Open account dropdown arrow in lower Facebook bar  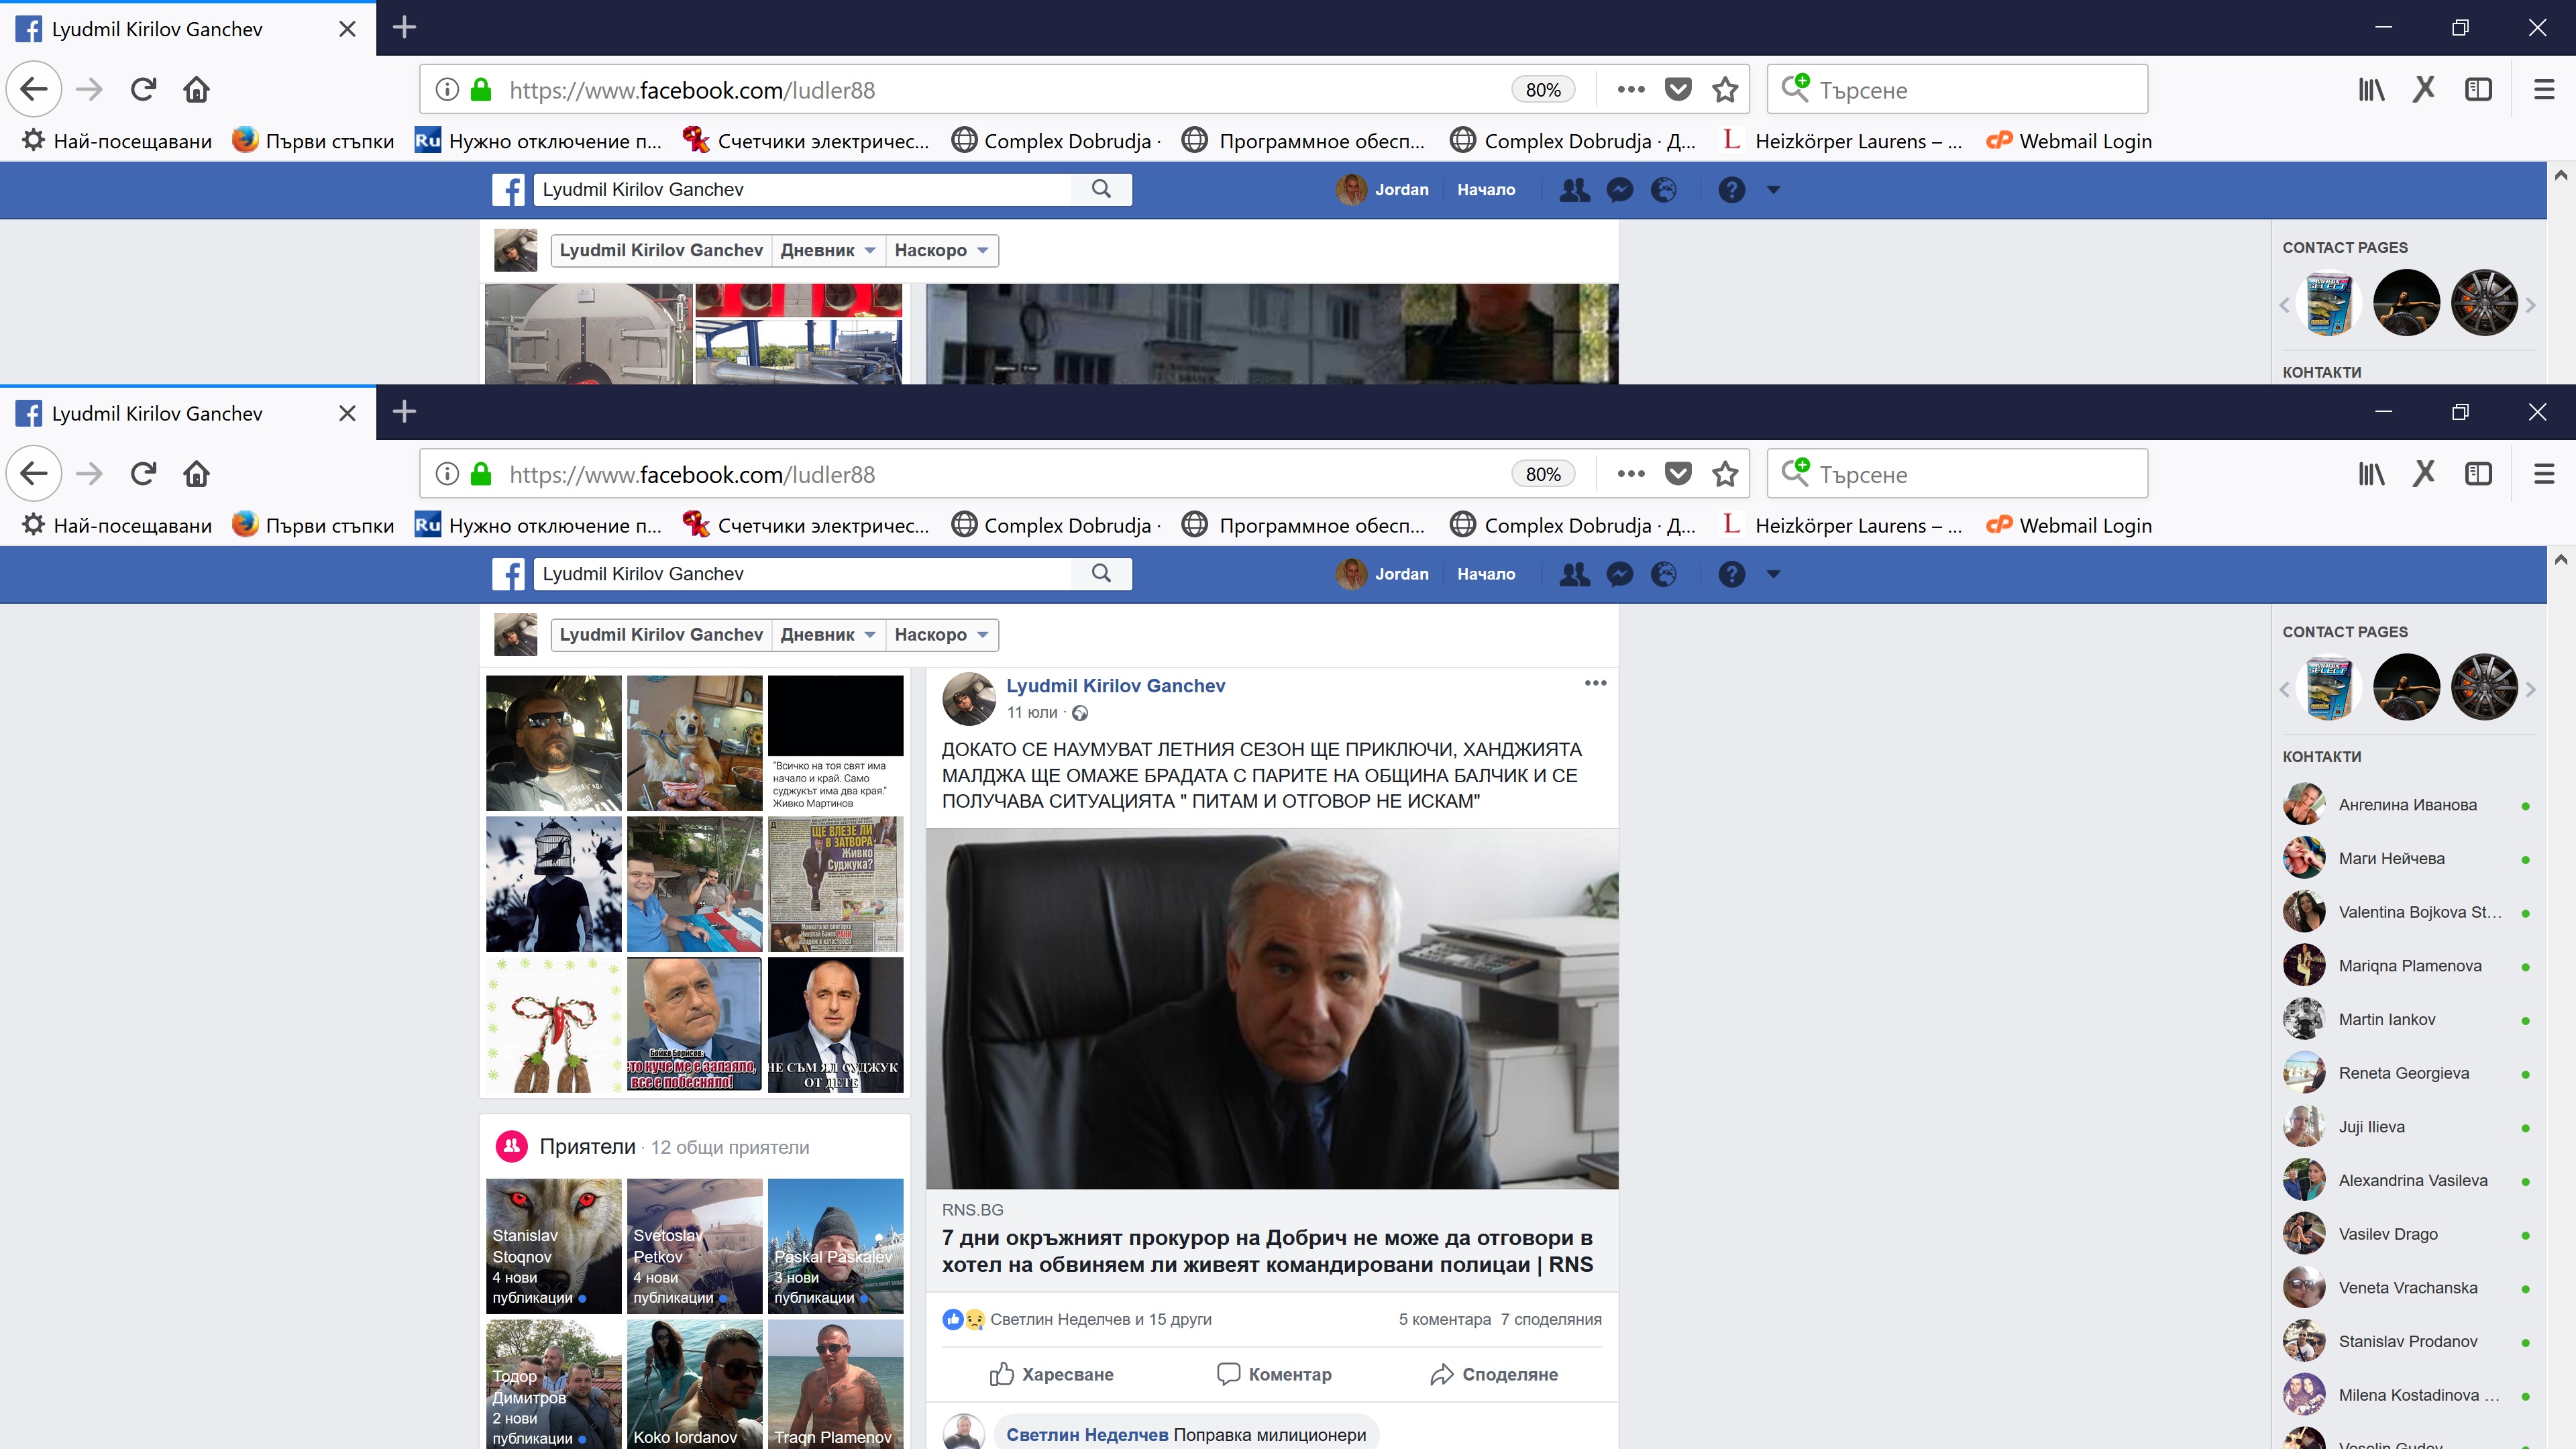[x=1773, y=574]
